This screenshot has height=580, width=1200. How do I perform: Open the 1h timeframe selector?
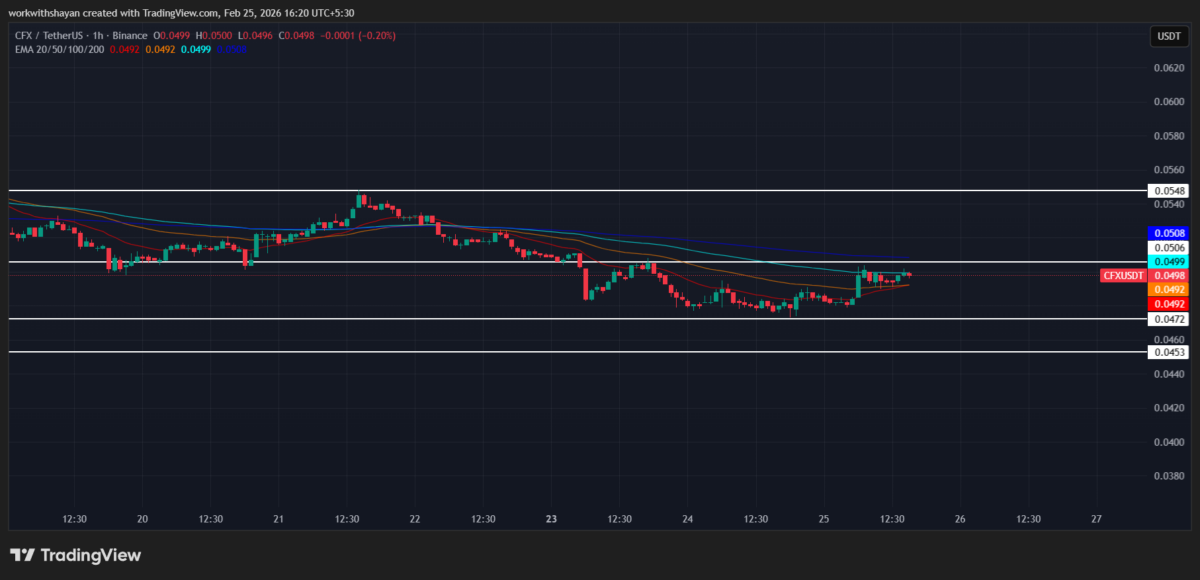[97, 35]
